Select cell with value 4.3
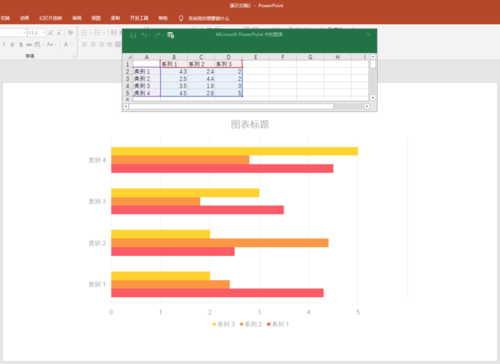The width and height of the screenshot is (500, 364). (x=174, y=72)
